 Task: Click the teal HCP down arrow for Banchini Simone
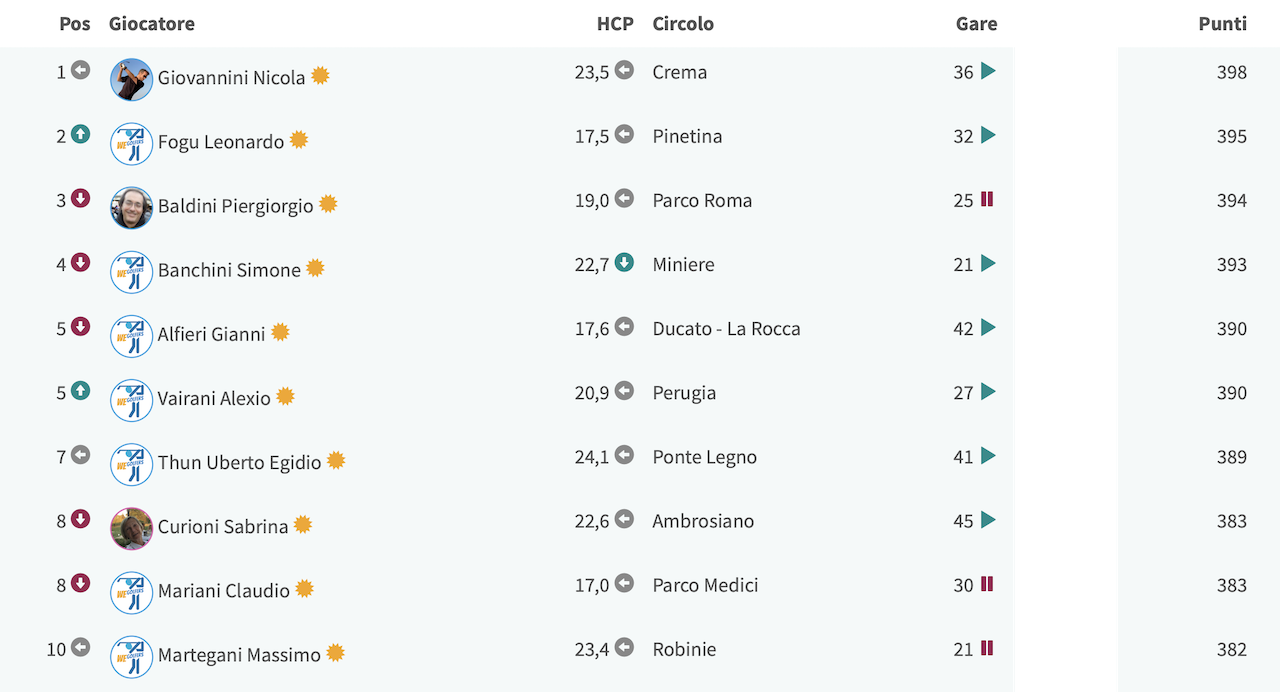pos(624,263)
